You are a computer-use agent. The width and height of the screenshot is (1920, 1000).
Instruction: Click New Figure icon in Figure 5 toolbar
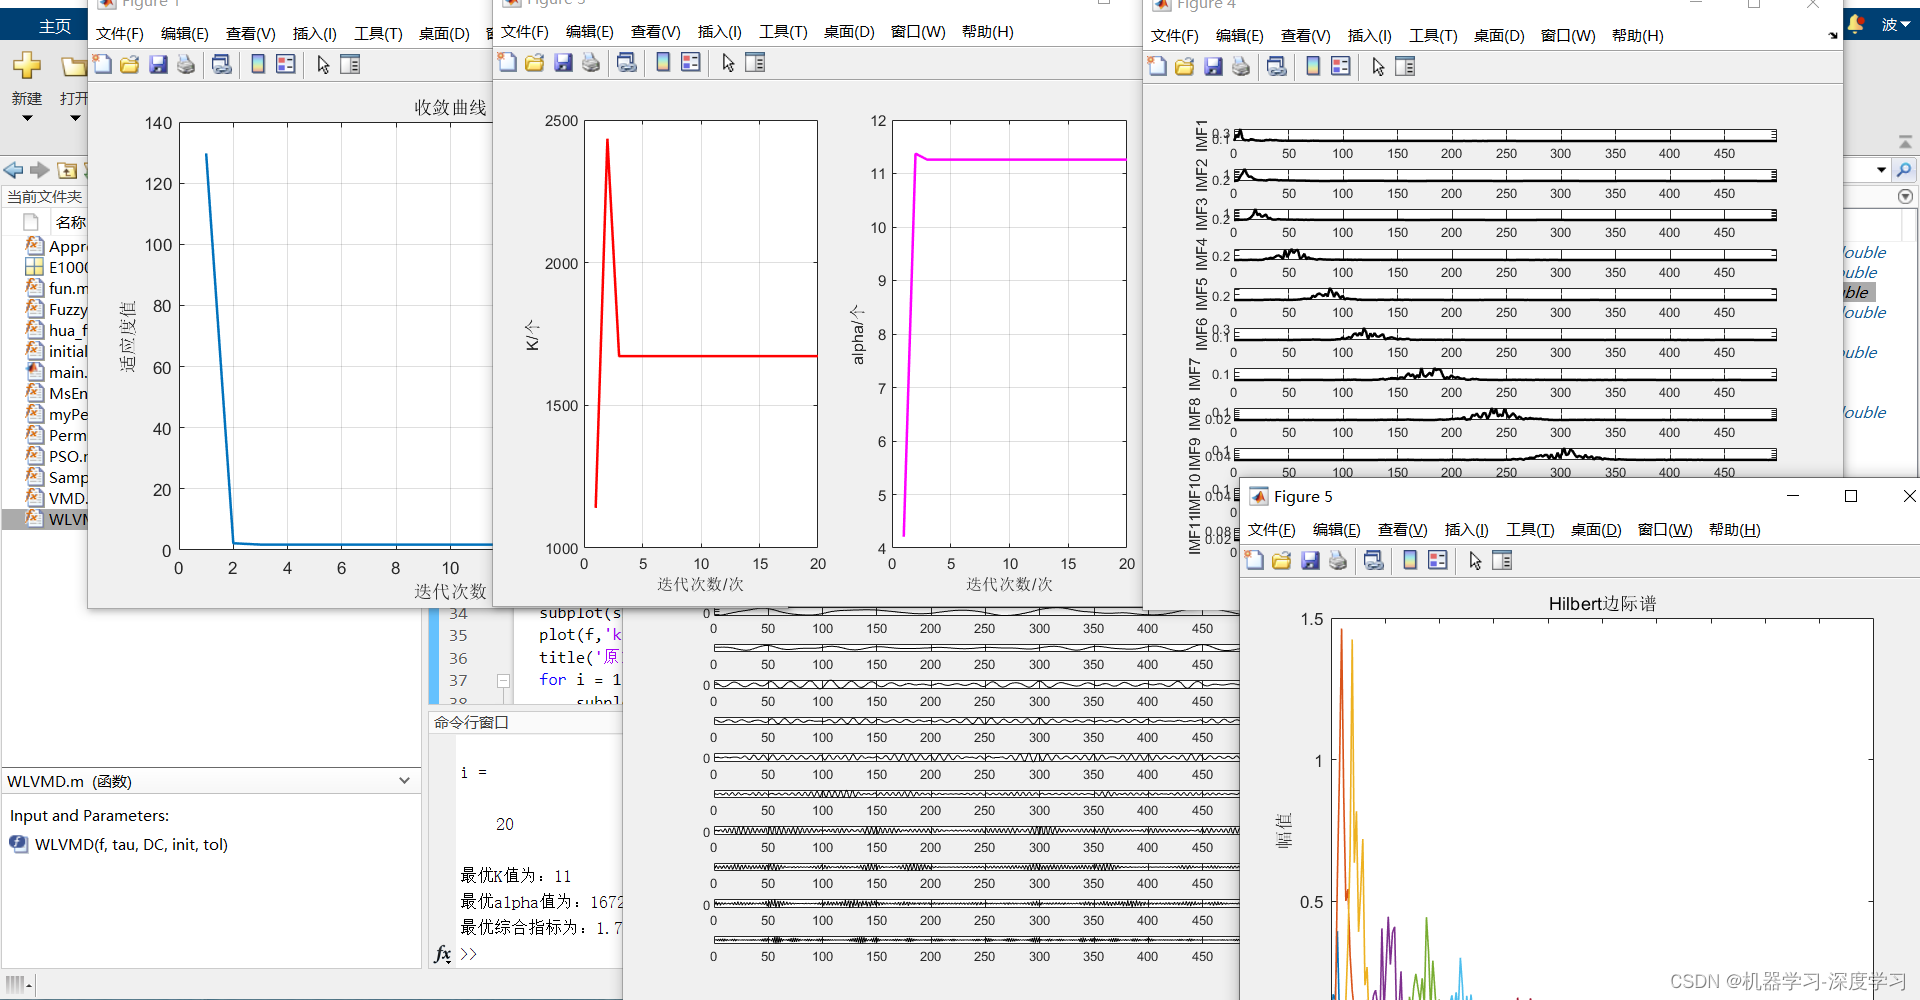point(1254,560)
